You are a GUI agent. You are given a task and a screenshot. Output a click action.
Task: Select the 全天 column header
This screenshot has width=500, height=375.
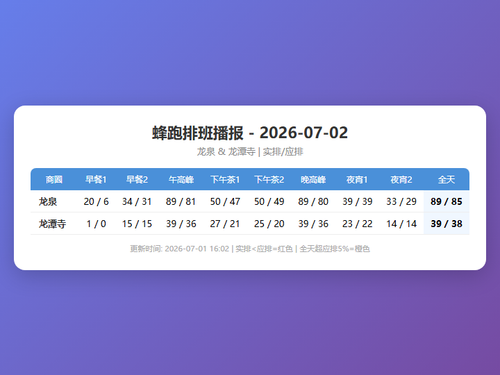coord(446,180)
